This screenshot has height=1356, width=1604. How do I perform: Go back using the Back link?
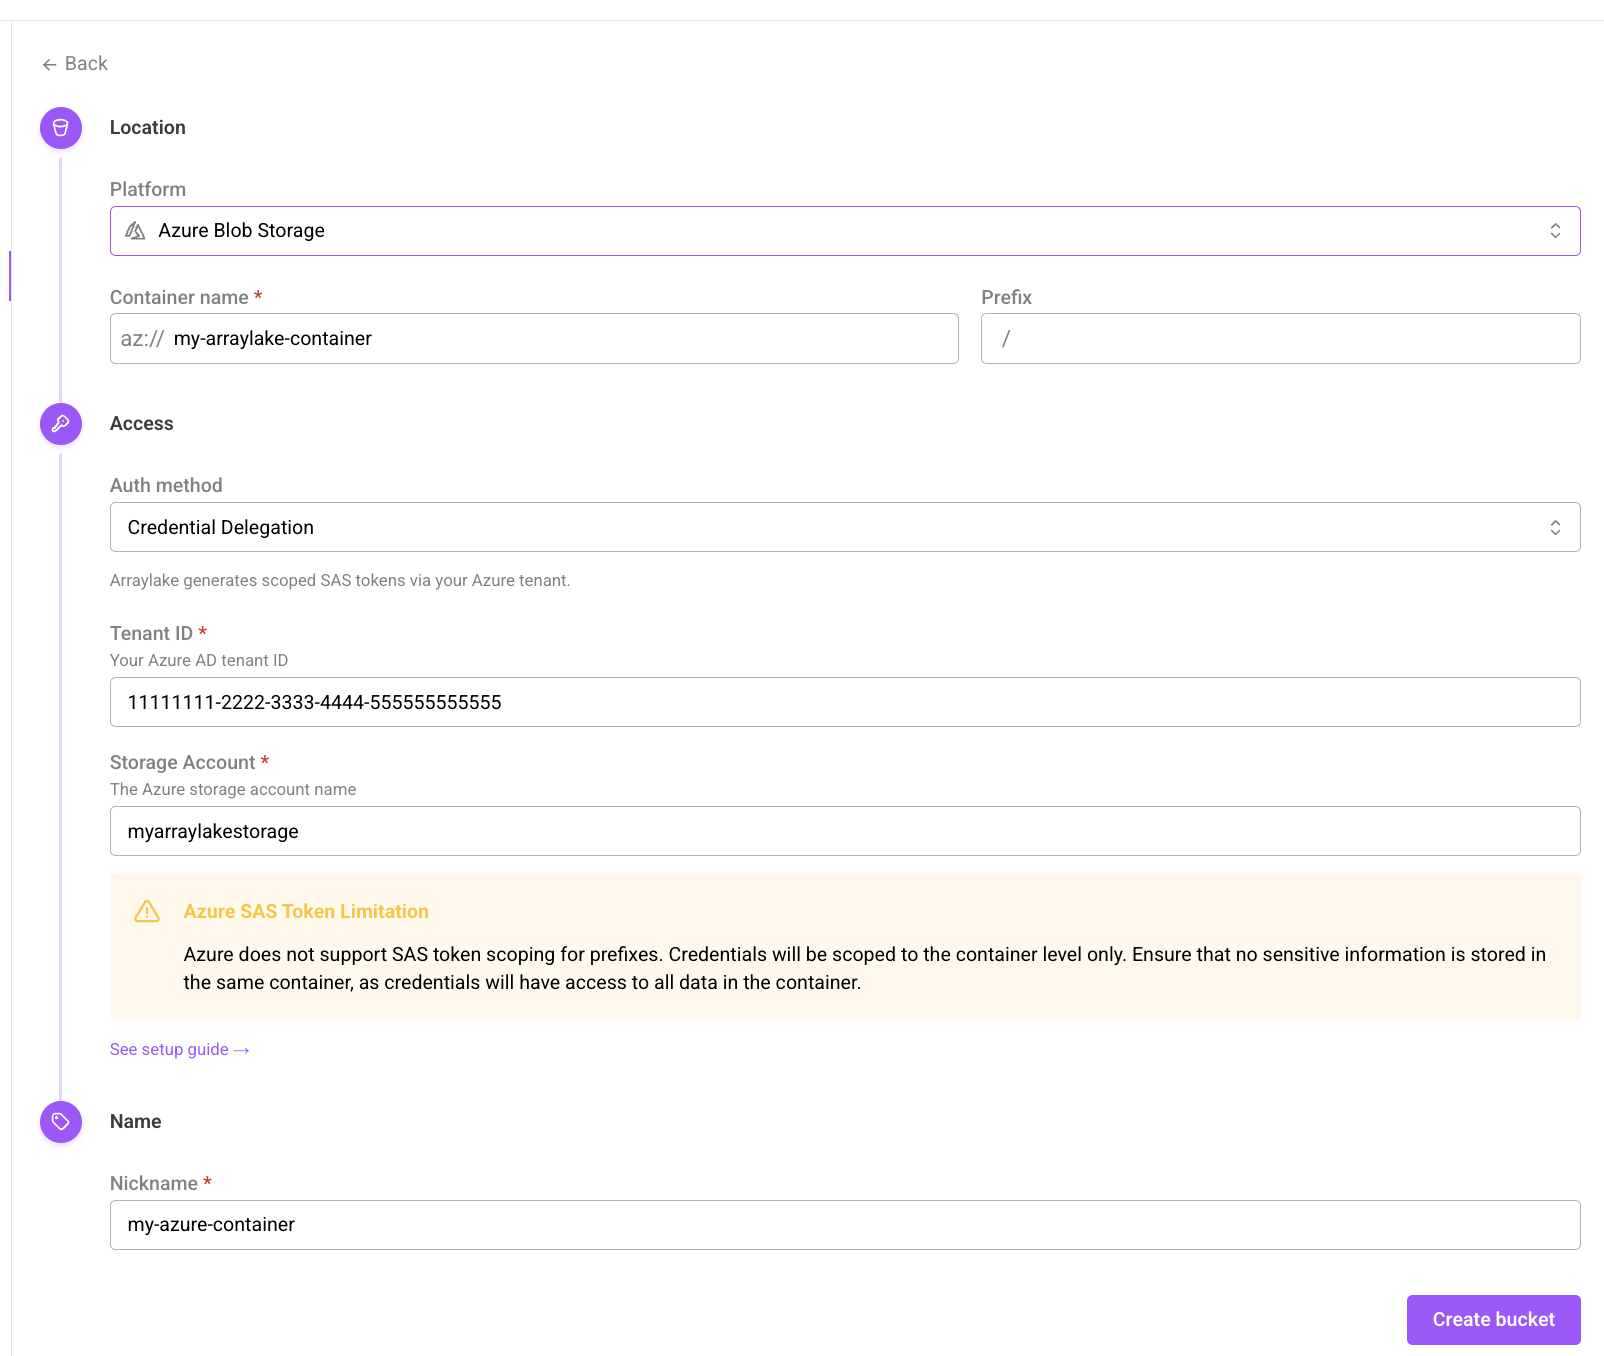click(75, 64)
